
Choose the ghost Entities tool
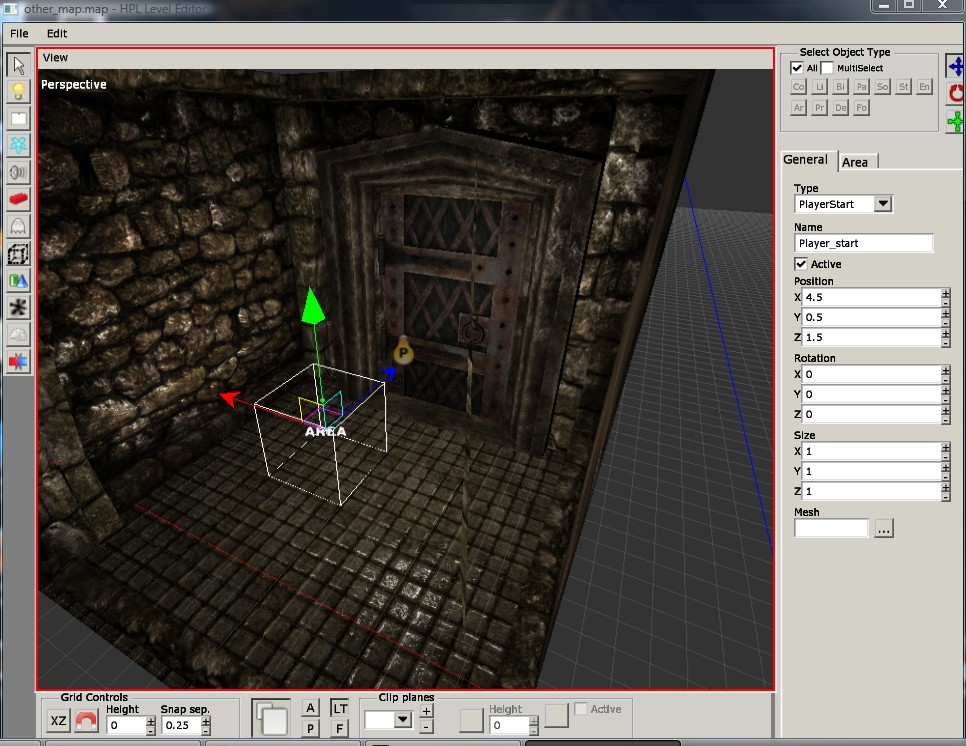(18, 226)
